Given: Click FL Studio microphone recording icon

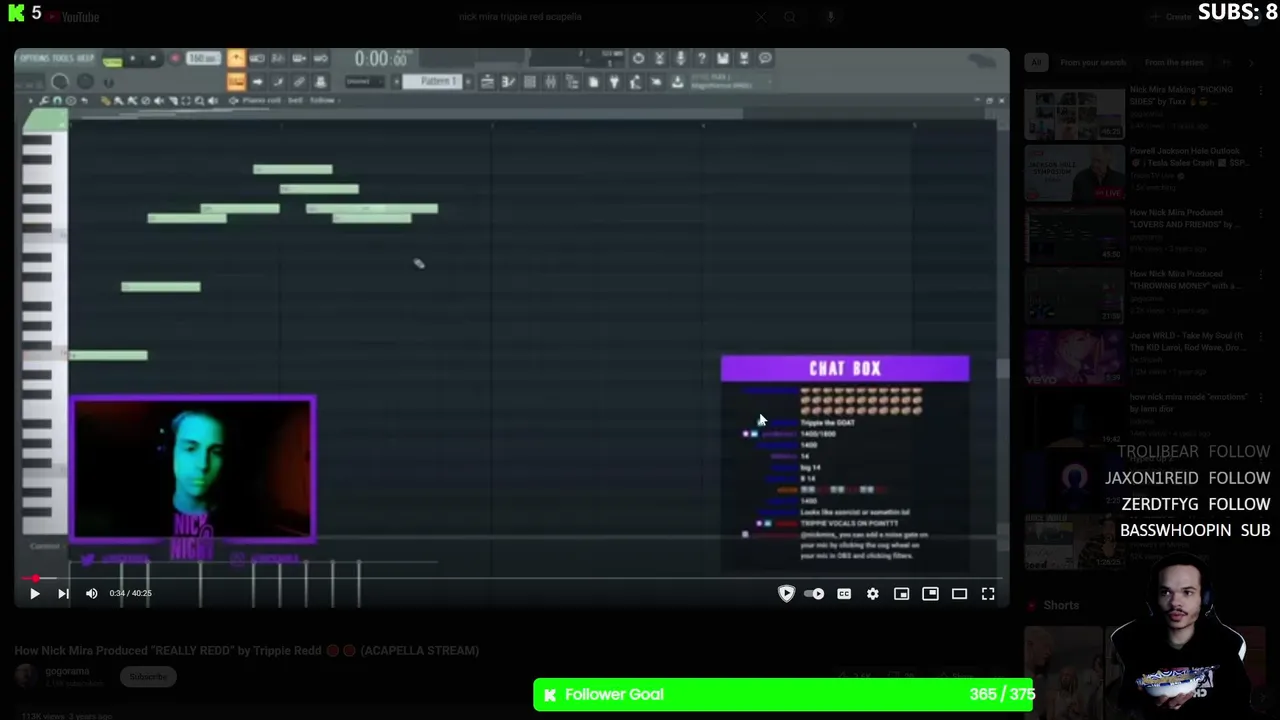Looking at the screenshot, I should tap(681, 58).
